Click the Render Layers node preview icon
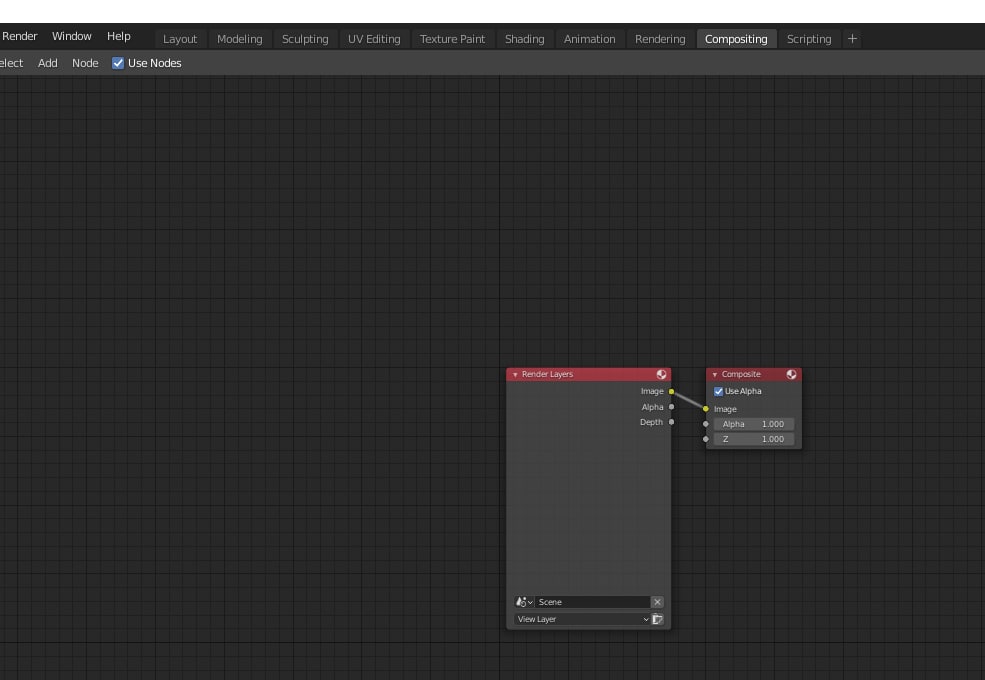 point(661,375)
